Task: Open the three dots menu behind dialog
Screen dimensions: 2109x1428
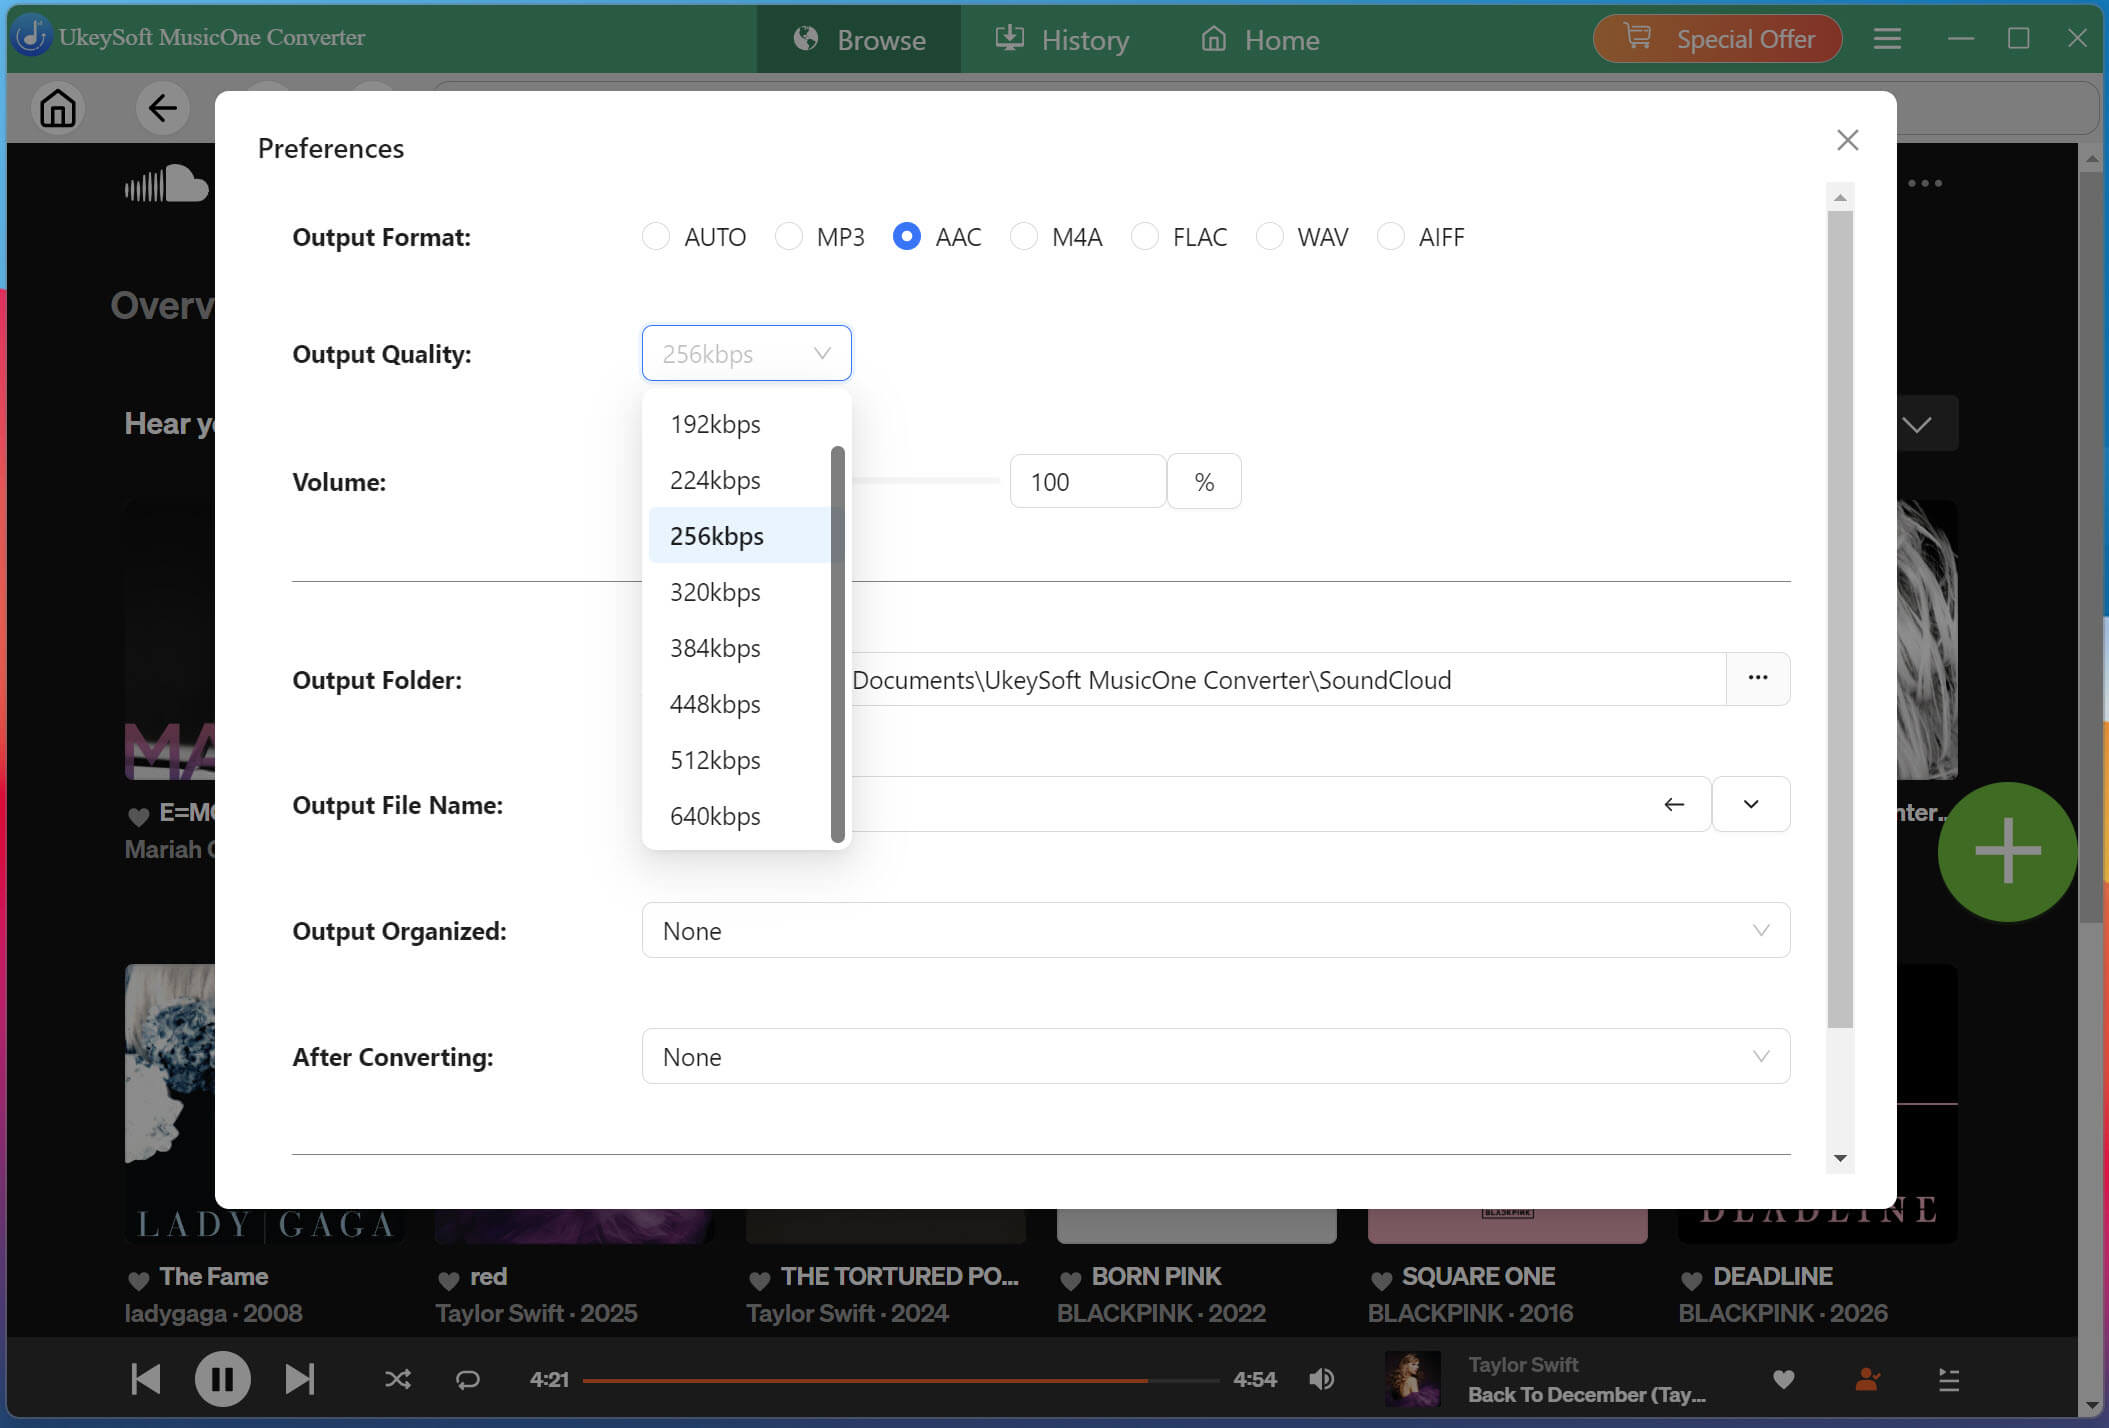Action: click(x=1924, y=183)
